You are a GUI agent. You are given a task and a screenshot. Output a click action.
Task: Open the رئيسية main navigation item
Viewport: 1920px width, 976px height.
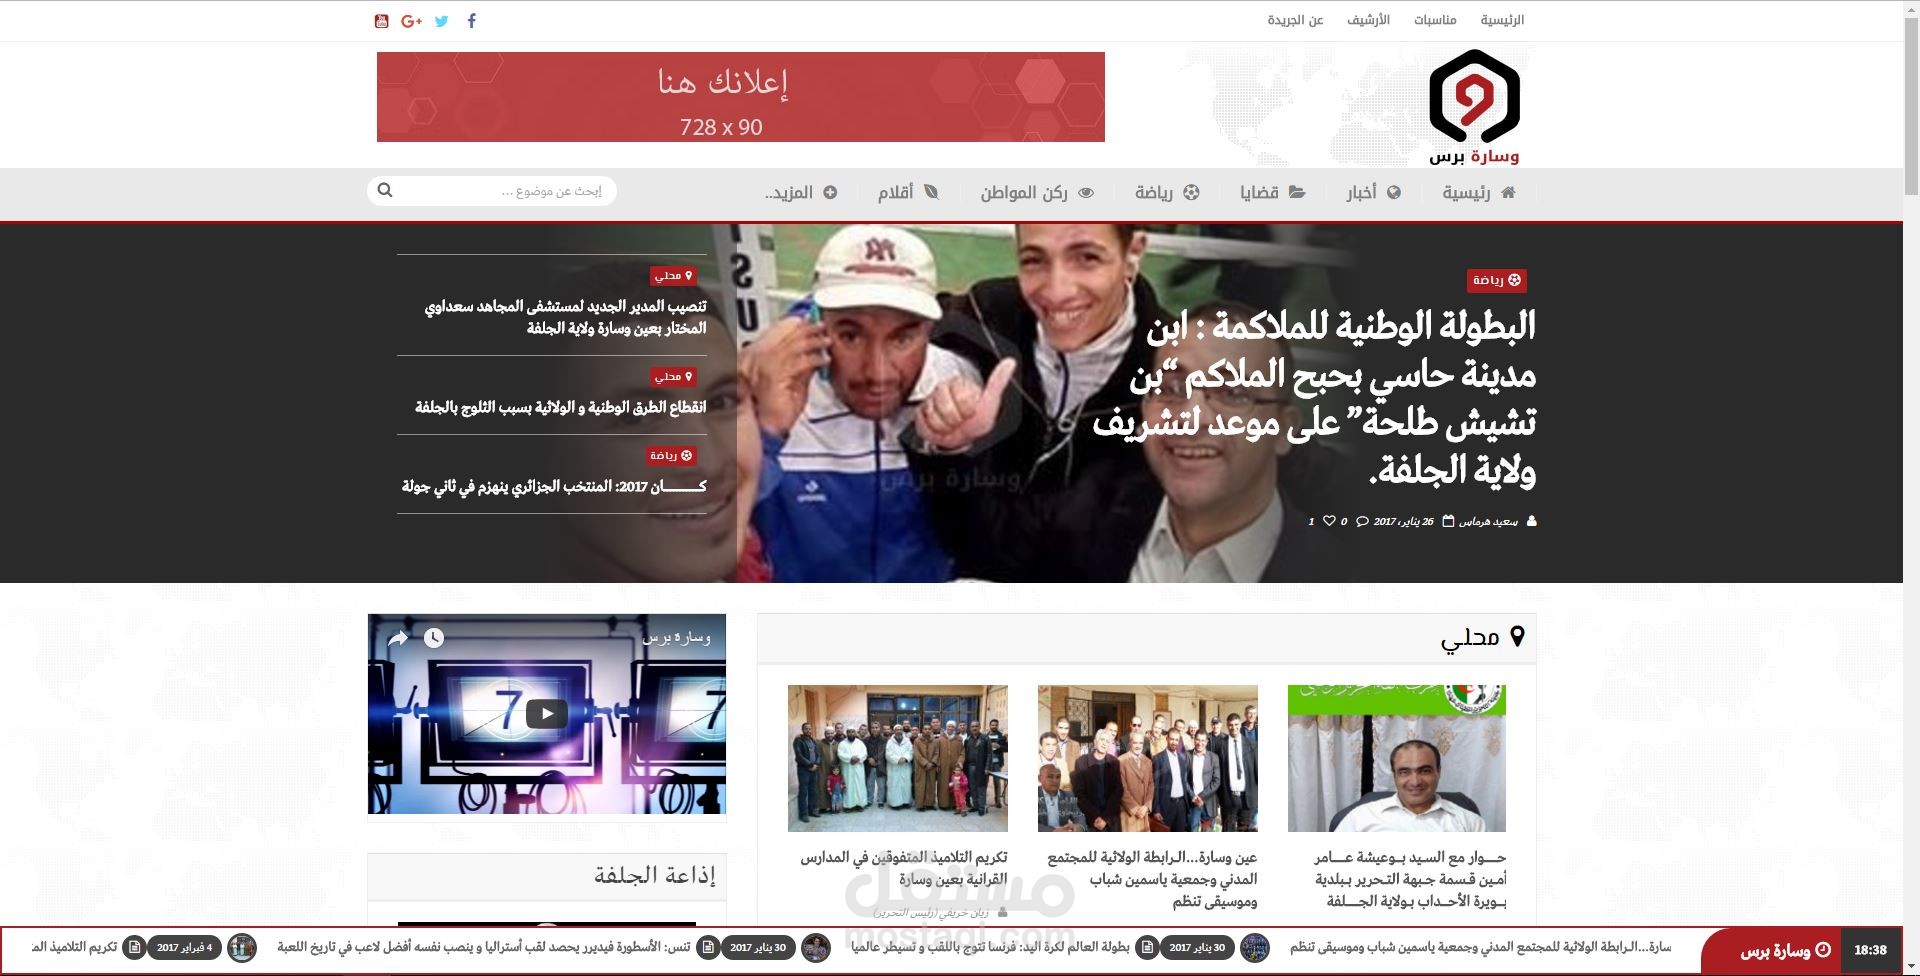pos(1478,193)
